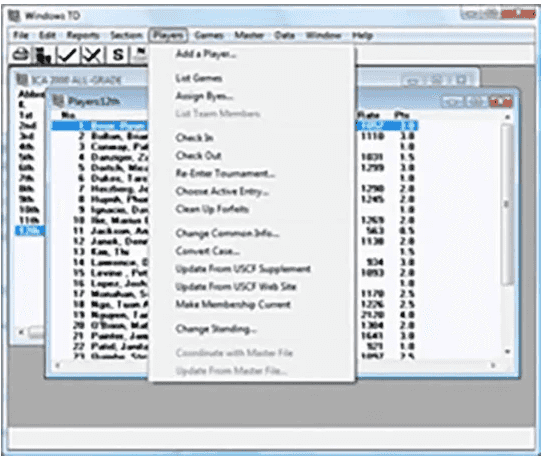Select Check In menu item
This screenshot has height=457, width=542.
point(194,138)
